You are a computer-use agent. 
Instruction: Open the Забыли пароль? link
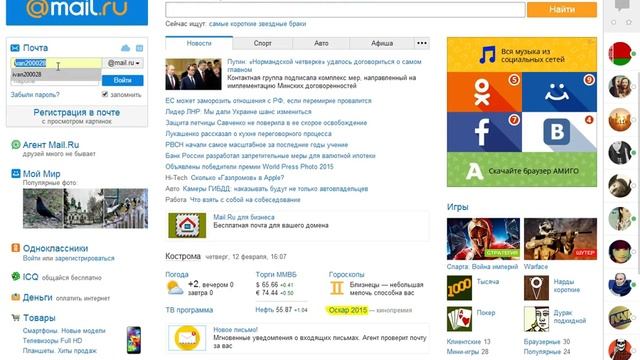(35, 95)
